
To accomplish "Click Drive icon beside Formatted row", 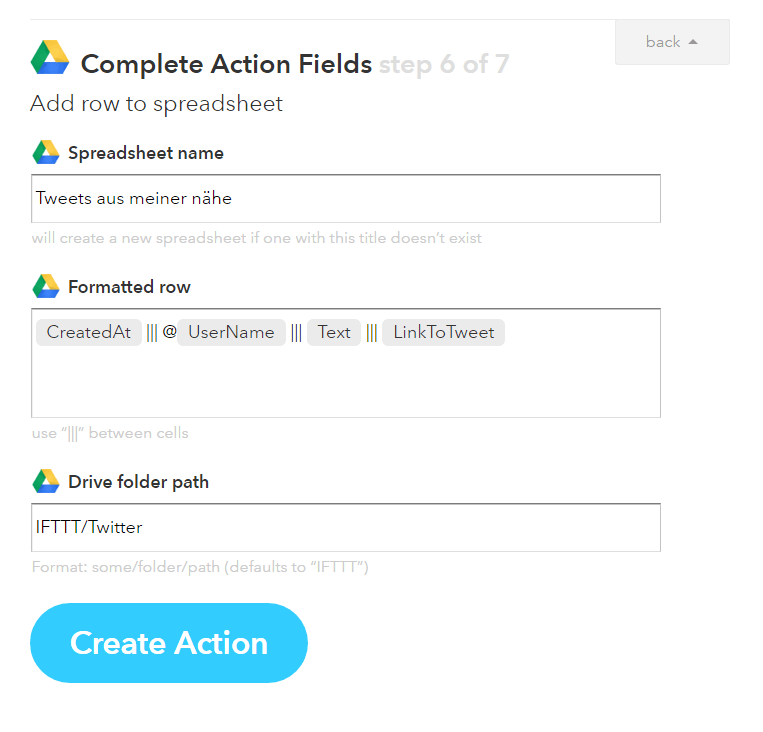I will 46,286.
